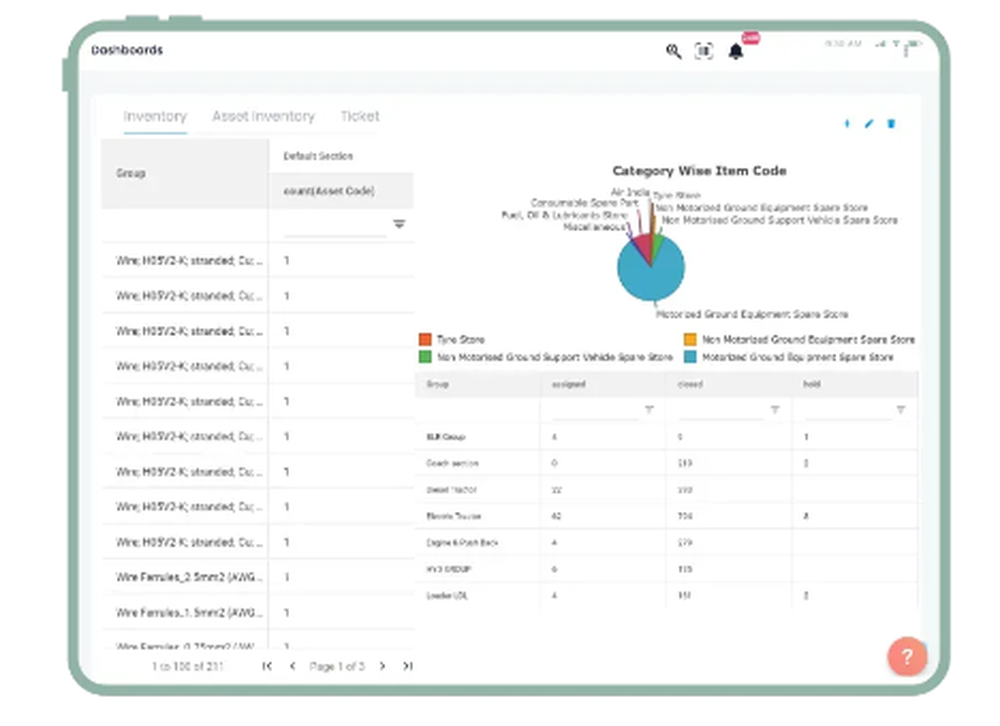Toggle Non Motorised Ground Support Vehicle legend swatch
Viewport: 1000px width, 726px height.
[425, 357]
